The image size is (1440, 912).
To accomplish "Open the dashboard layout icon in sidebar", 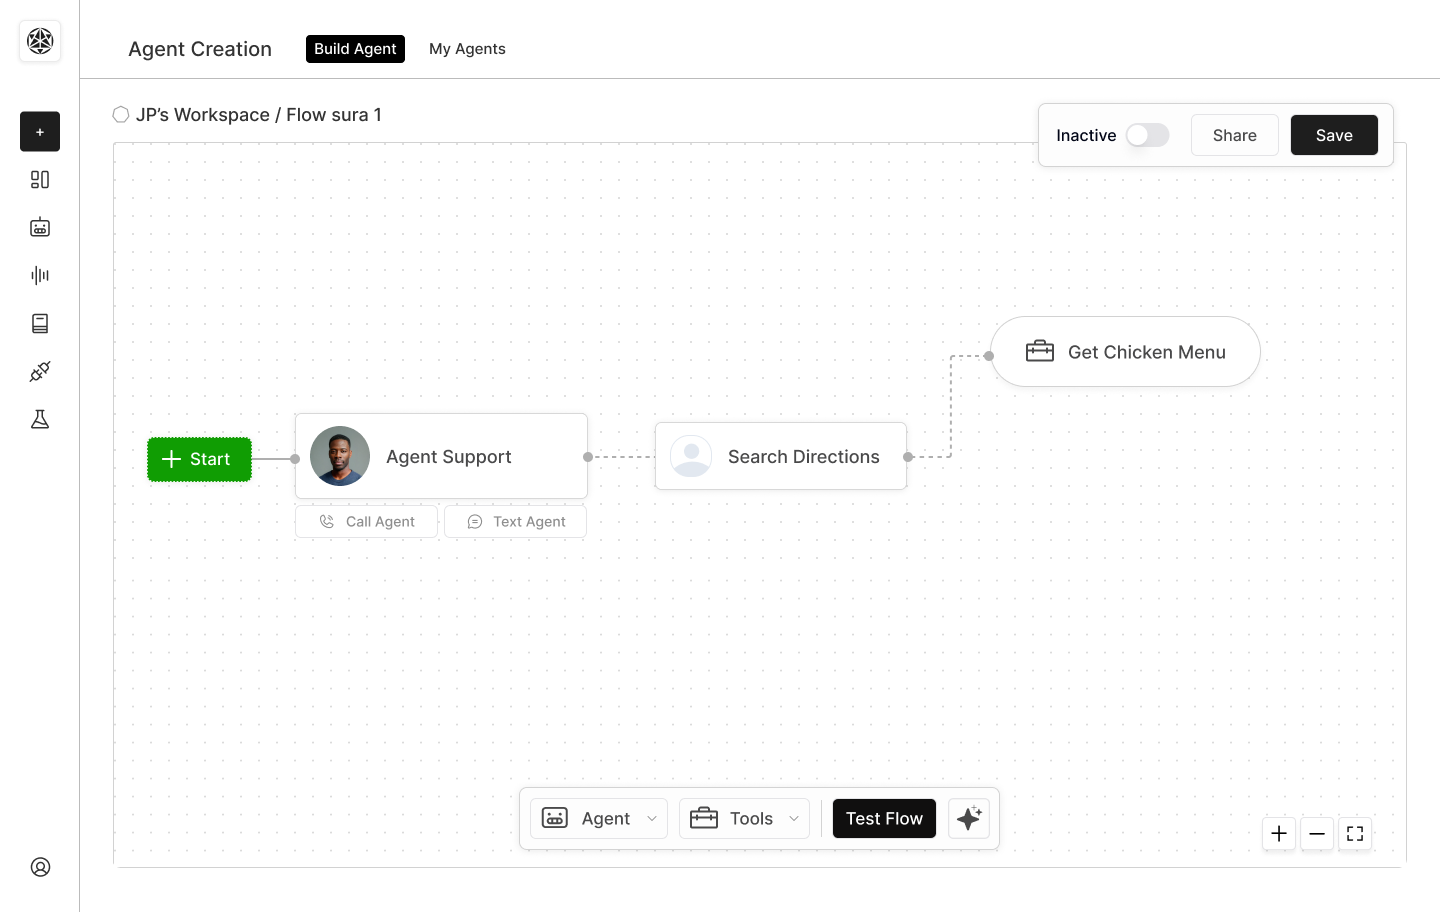I will (x=40, y=180).
